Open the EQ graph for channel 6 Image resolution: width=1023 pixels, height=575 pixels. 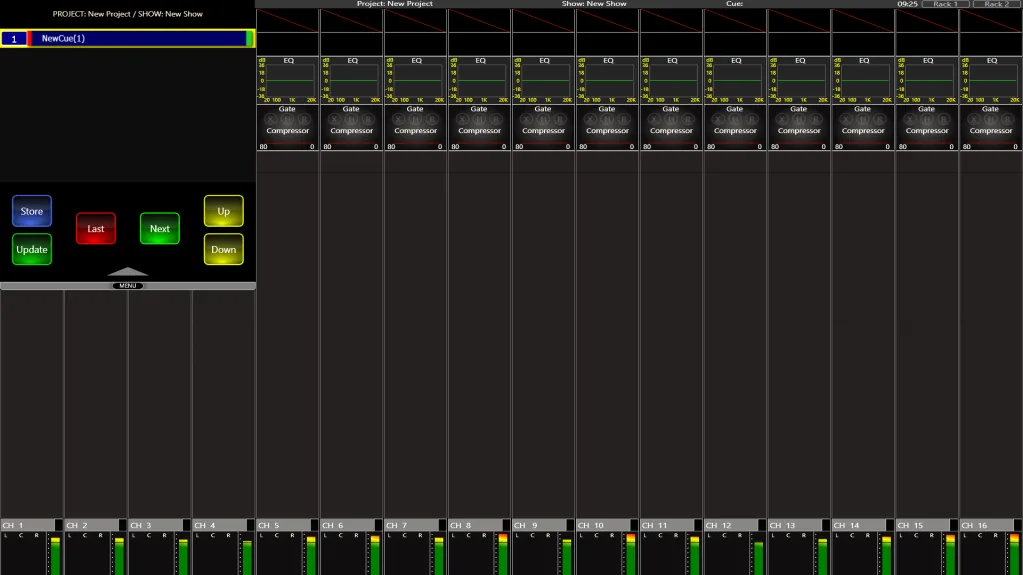point(352,80)
